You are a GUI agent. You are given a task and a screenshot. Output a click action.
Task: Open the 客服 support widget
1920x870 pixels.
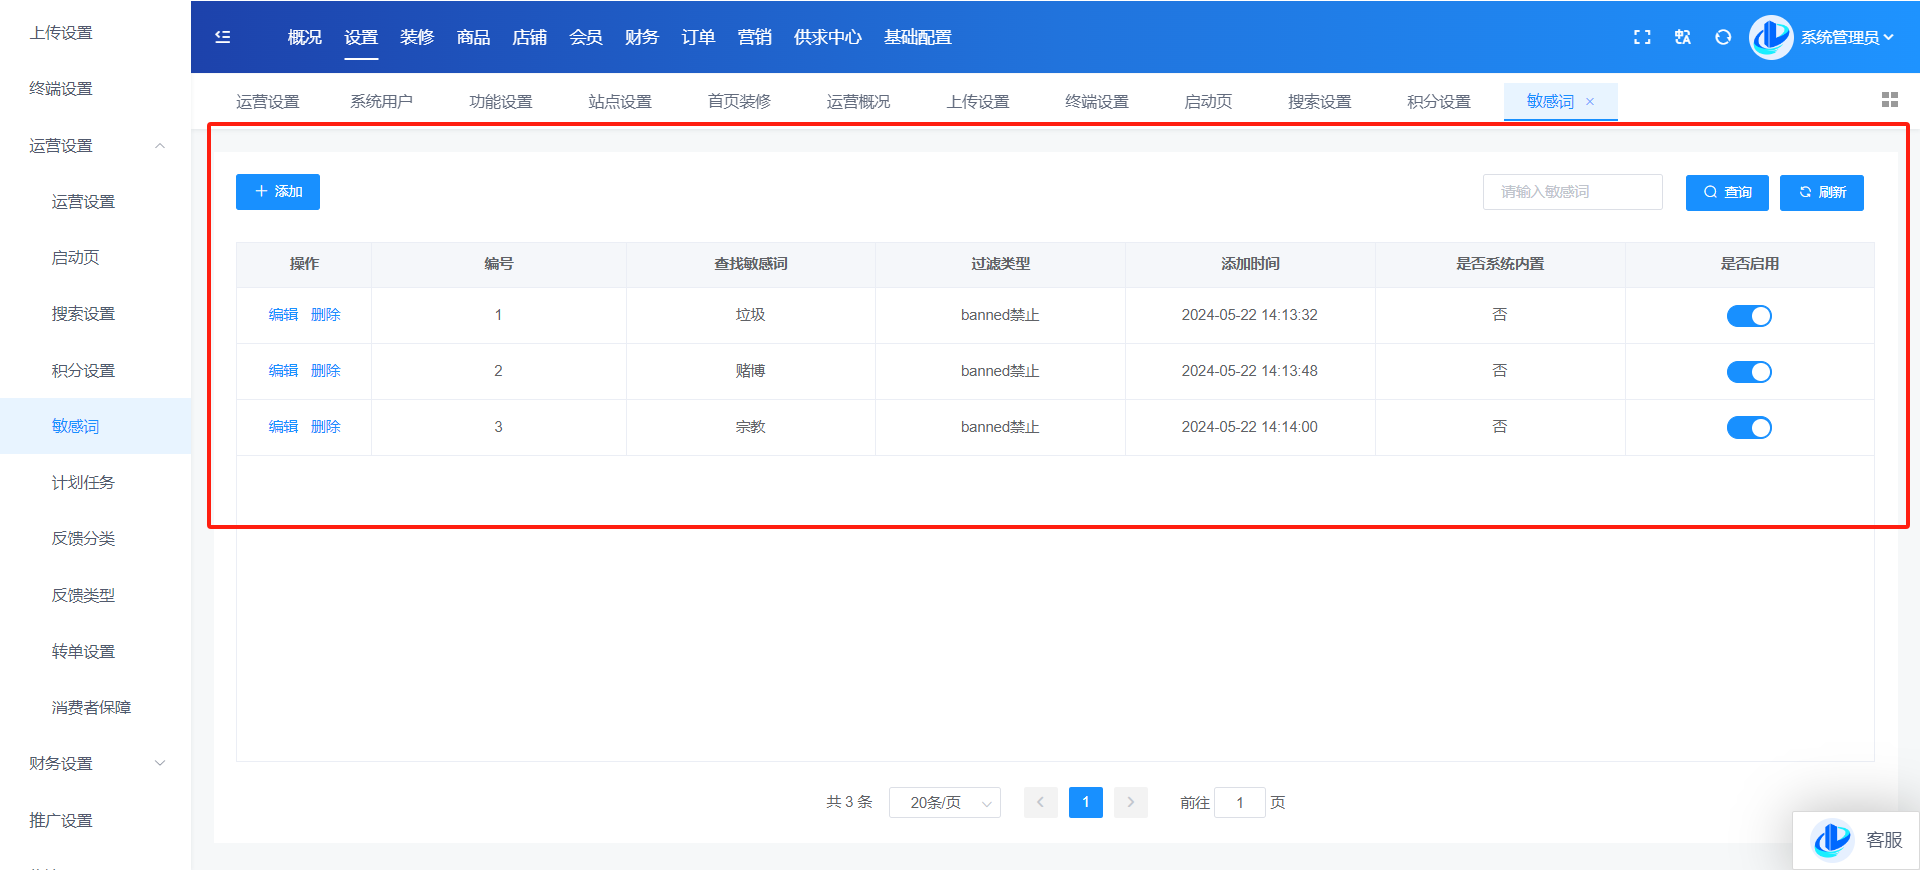(1857, 840)
